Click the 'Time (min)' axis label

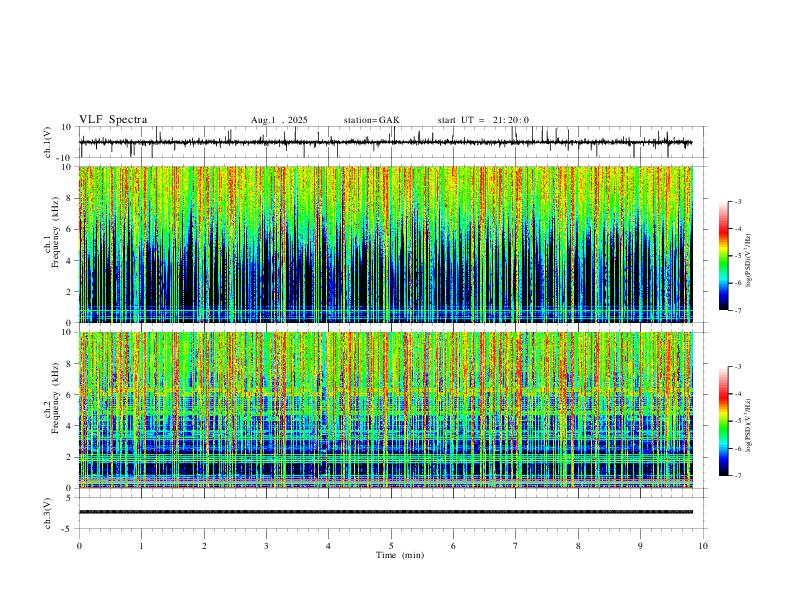[x=400, y=555]
